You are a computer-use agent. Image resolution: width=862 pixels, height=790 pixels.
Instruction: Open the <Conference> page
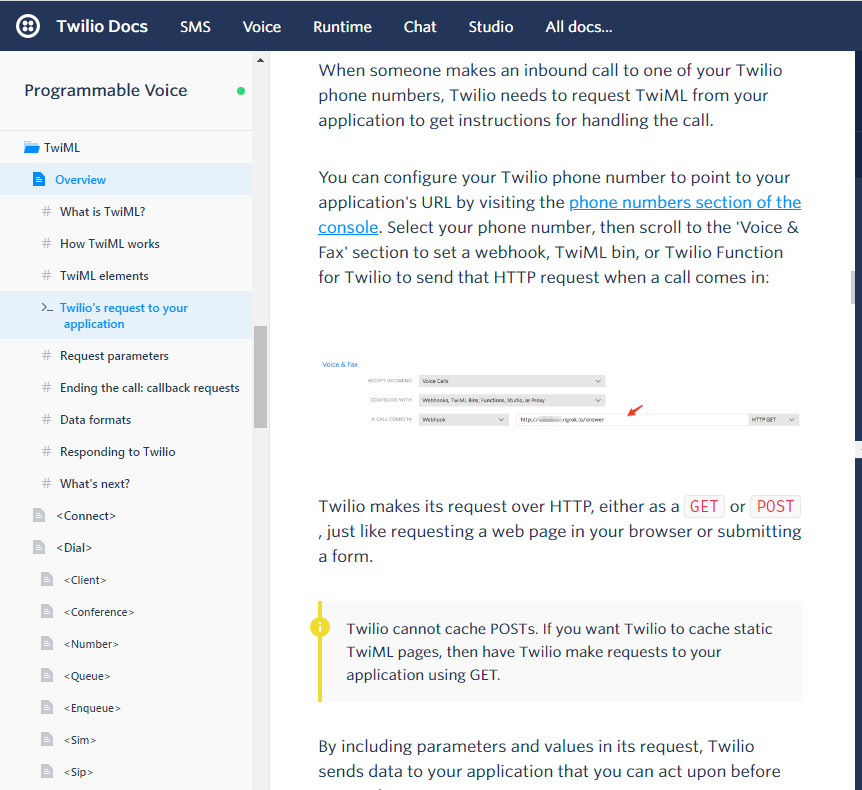pos(99,612)
